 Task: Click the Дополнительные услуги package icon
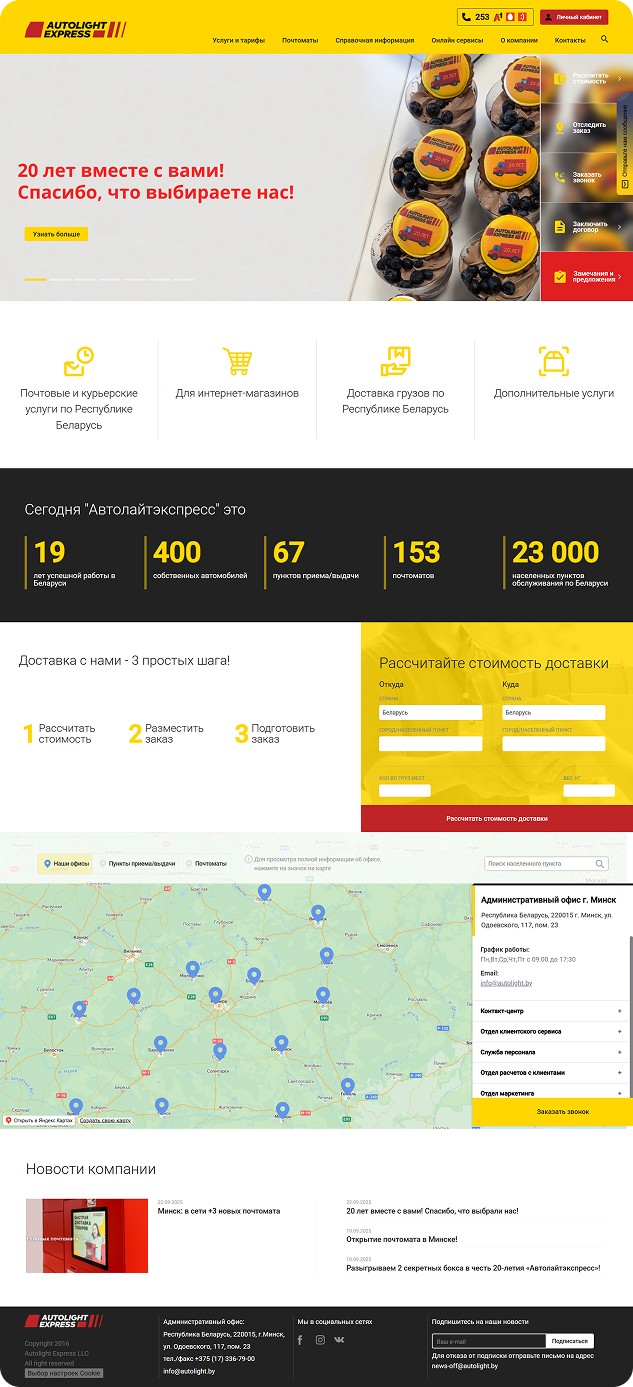(554, 361)
